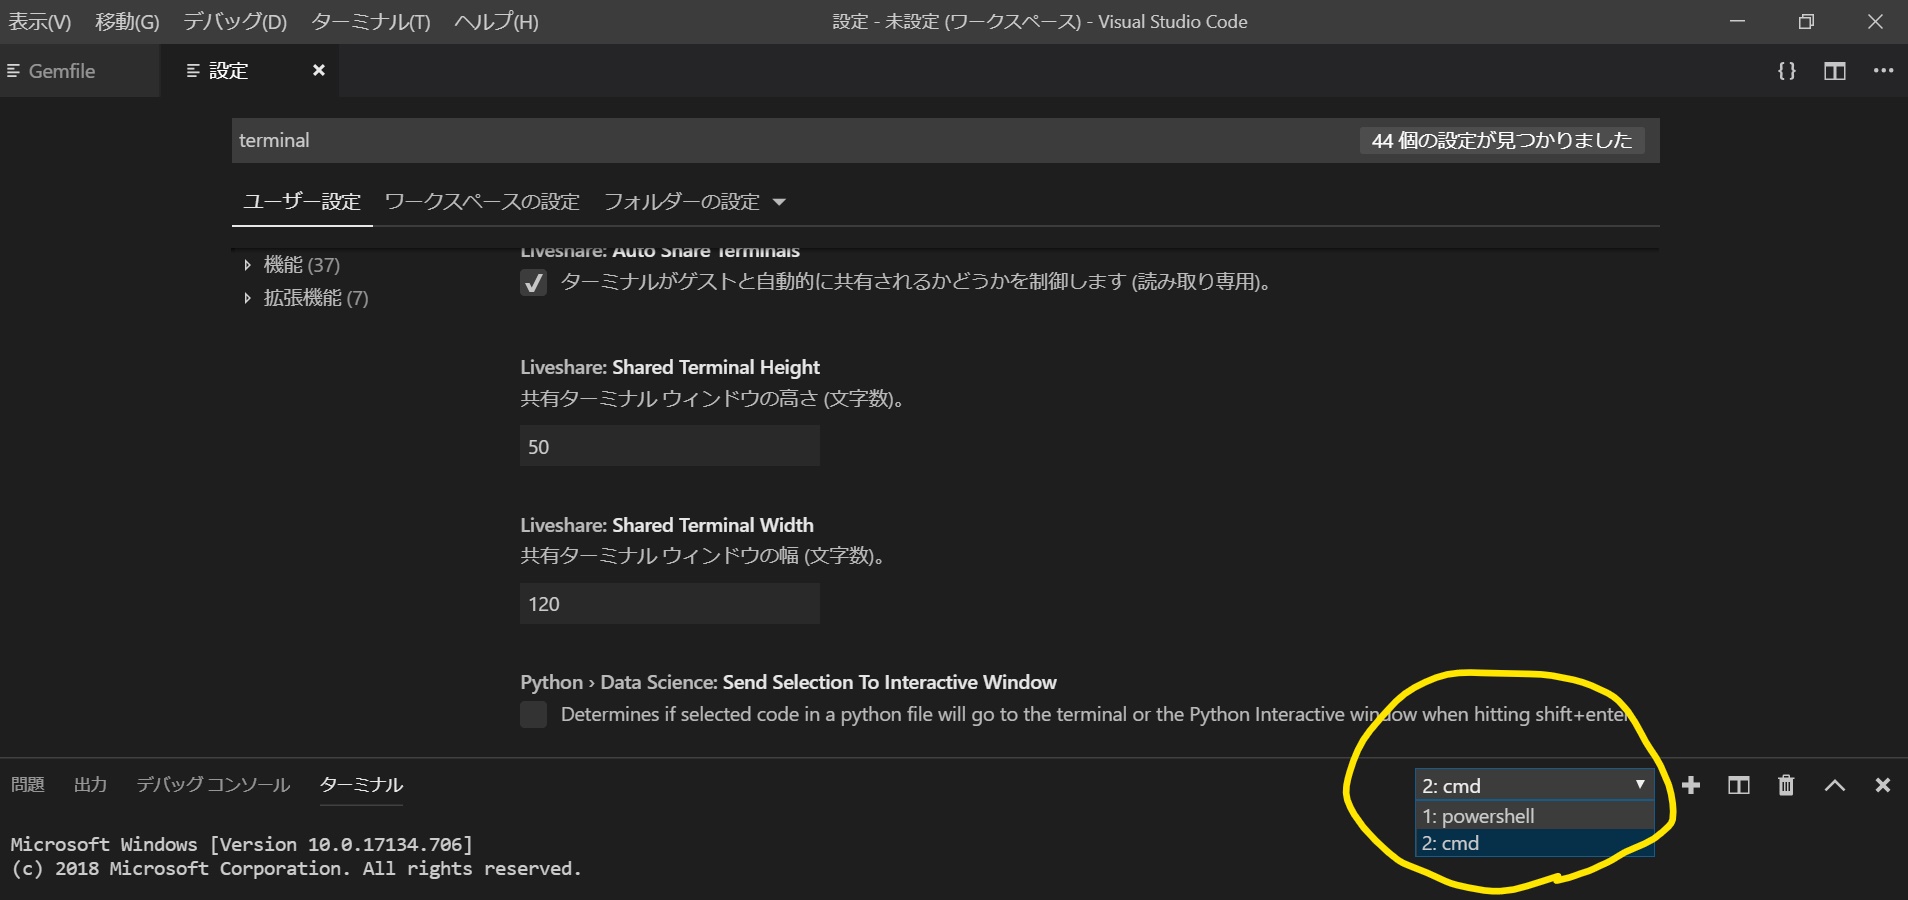Switch to the 出力 panel

pos(90,785)
